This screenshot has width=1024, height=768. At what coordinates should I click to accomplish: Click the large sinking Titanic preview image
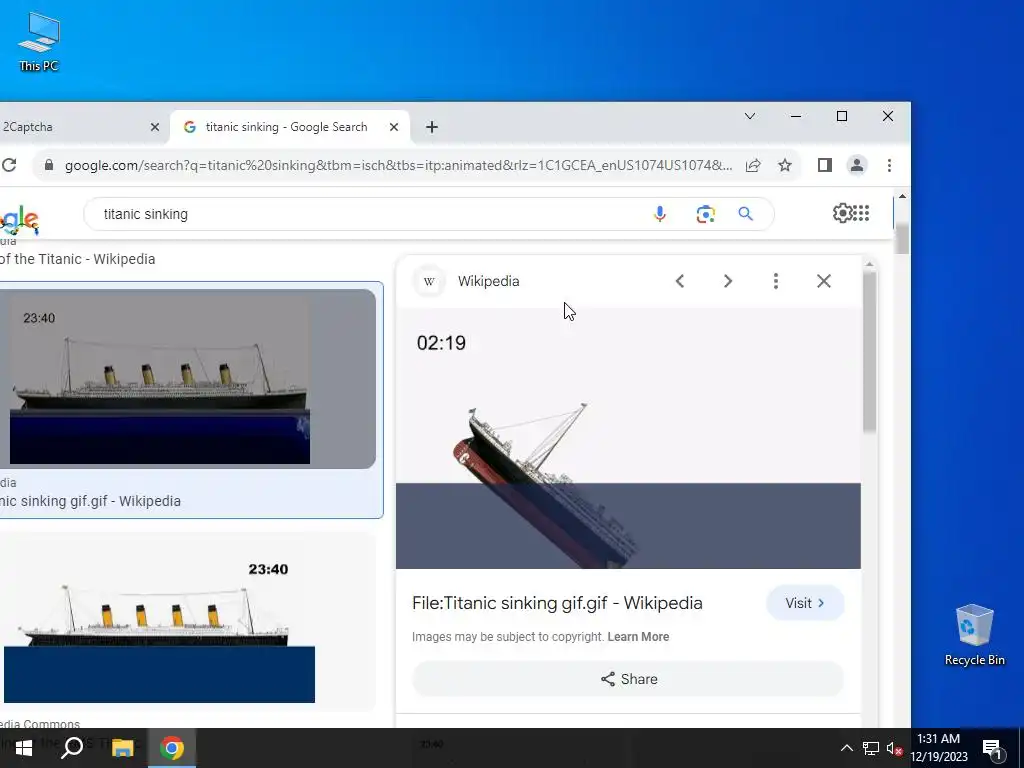point(628,438)
